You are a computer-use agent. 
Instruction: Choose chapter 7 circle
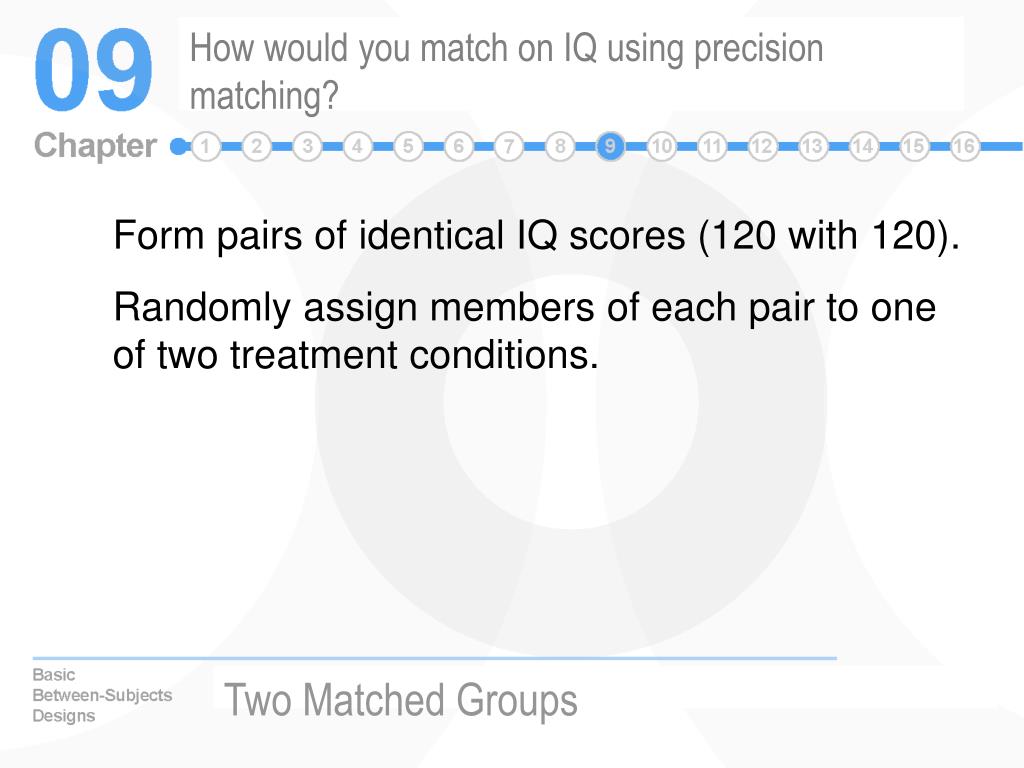(509, 146)
